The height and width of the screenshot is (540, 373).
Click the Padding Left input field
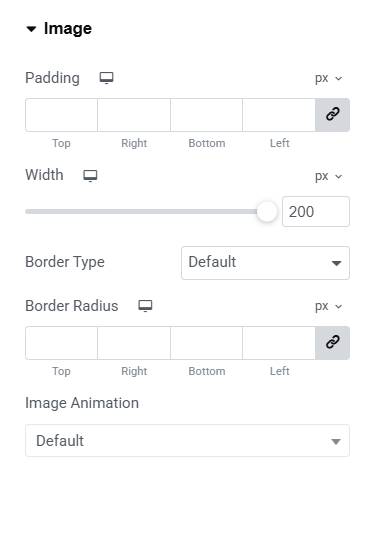[x=279, y=115]
